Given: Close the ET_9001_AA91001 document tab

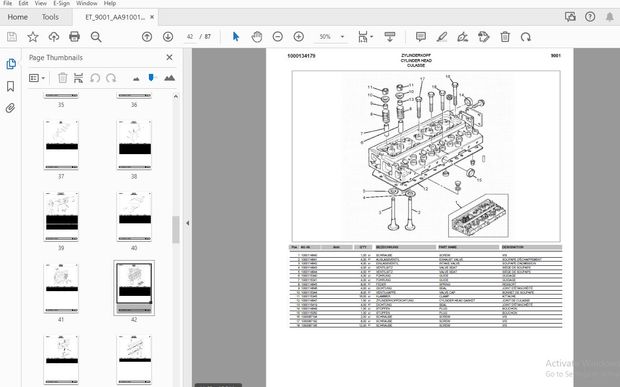Looking at the screenshot, I should click(152, 17).
